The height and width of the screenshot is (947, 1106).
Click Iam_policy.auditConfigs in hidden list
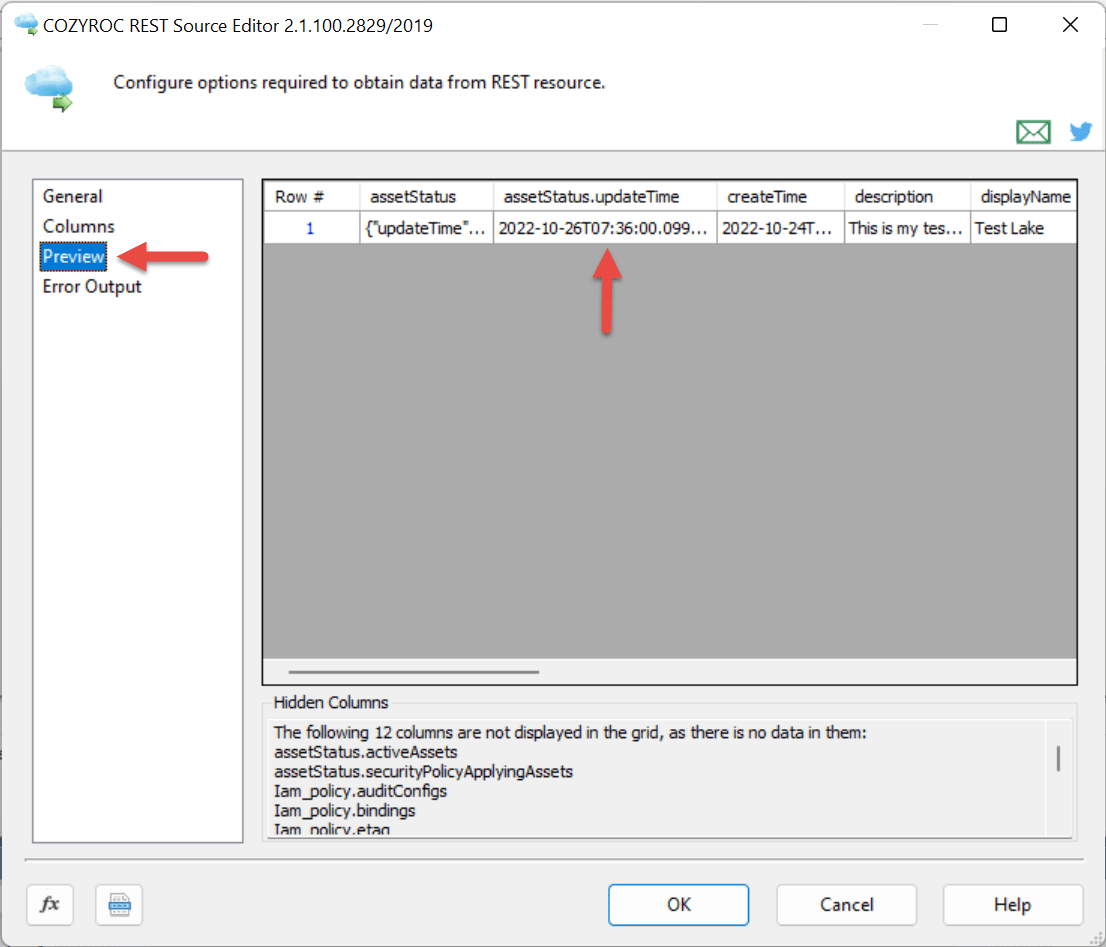point(360,791)
